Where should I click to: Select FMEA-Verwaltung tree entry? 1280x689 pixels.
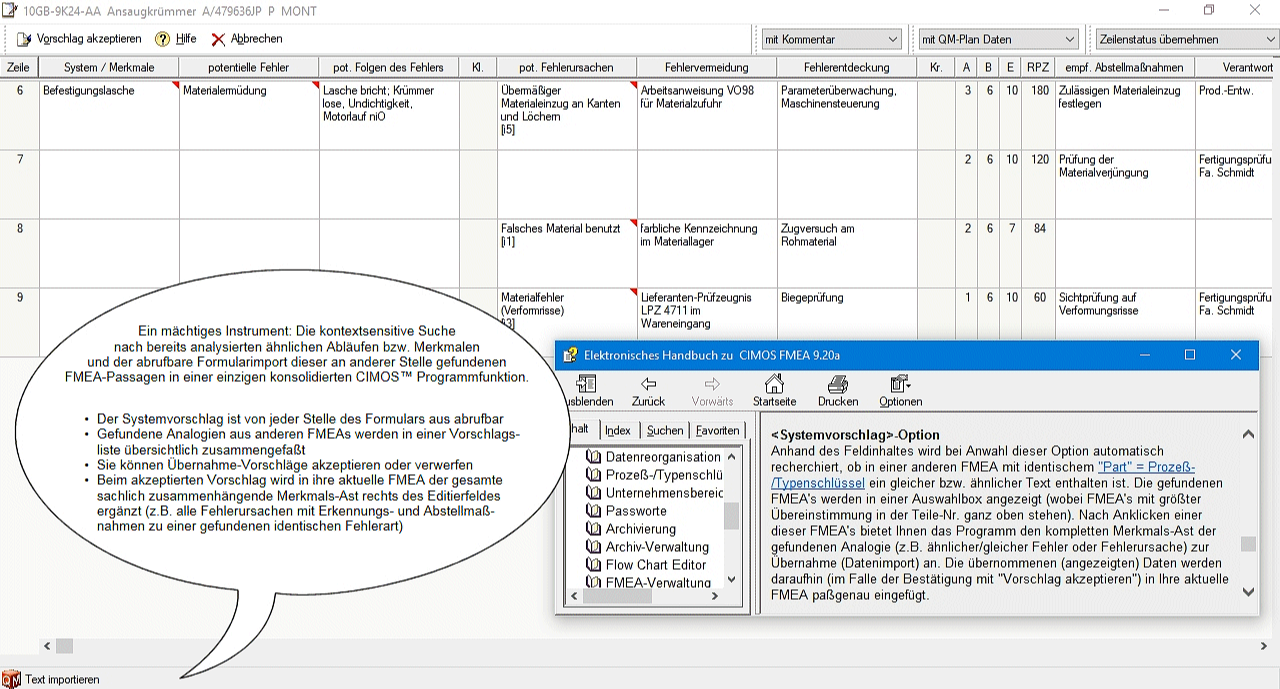[x=658, y=583]
